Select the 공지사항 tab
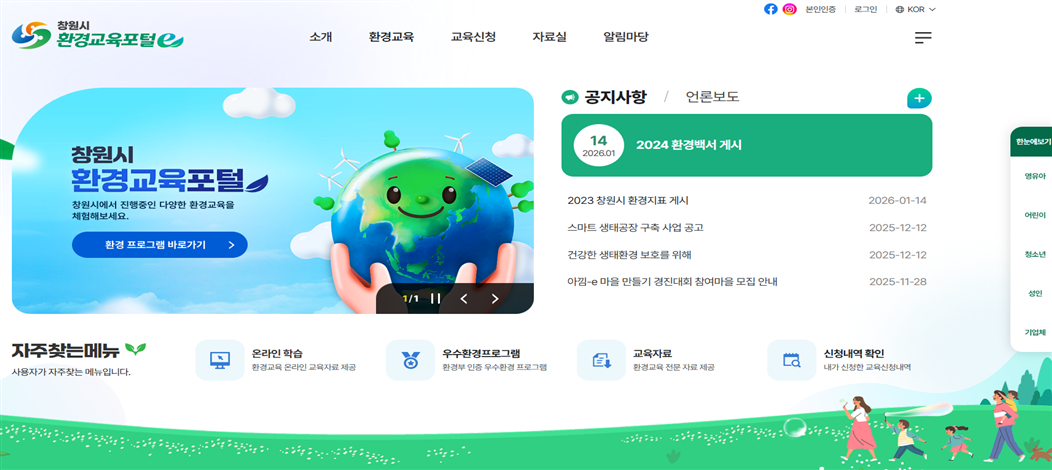1052x470 pixels. (615, 97)
